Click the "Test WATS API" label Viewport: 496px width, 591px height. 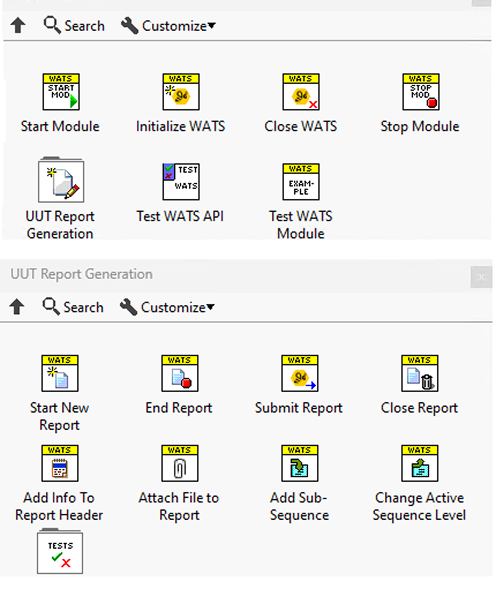180,216
